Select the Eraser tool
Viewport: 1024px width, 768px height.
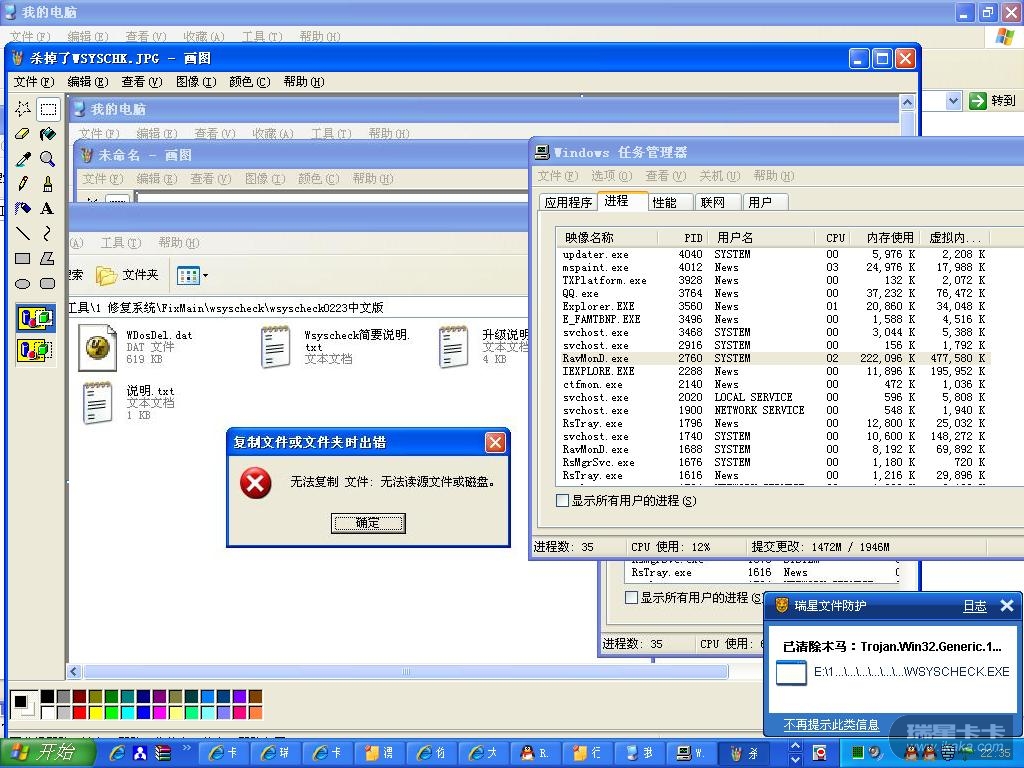pos(23,134)
